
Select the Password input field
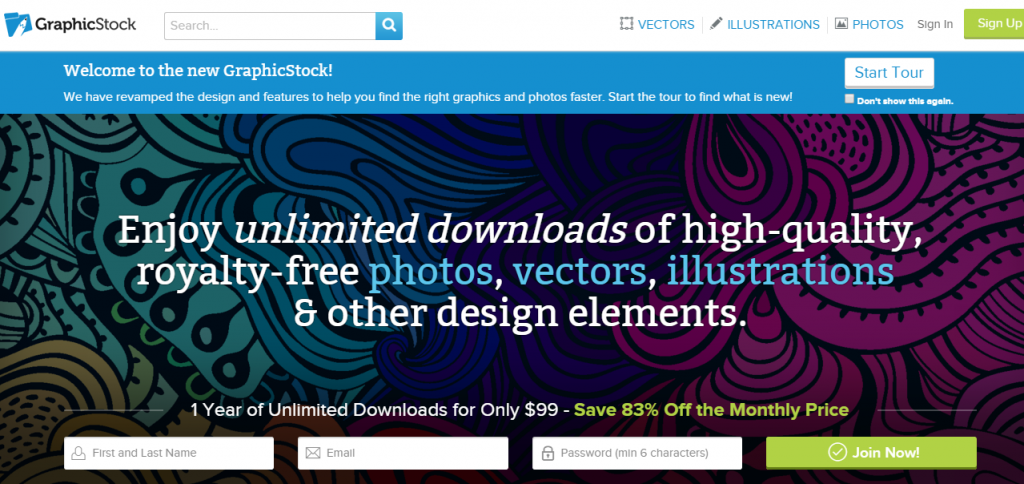pyautogui.click(x=646, y=453)
